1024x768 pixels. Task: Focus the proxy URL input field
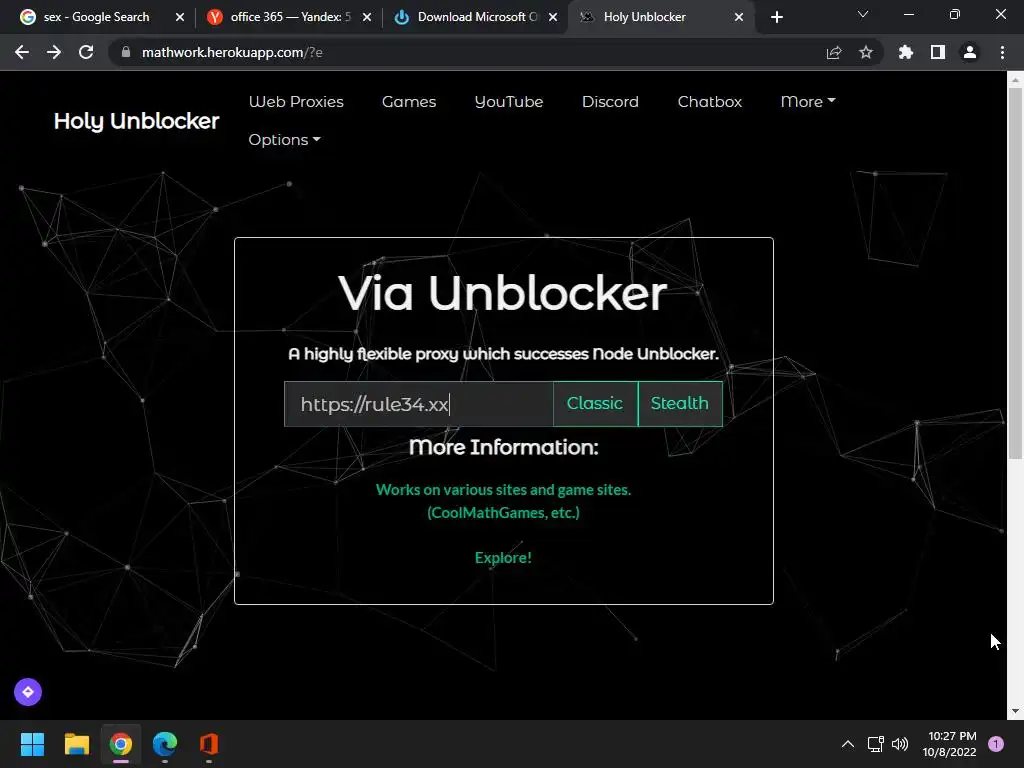coord(419,404)
